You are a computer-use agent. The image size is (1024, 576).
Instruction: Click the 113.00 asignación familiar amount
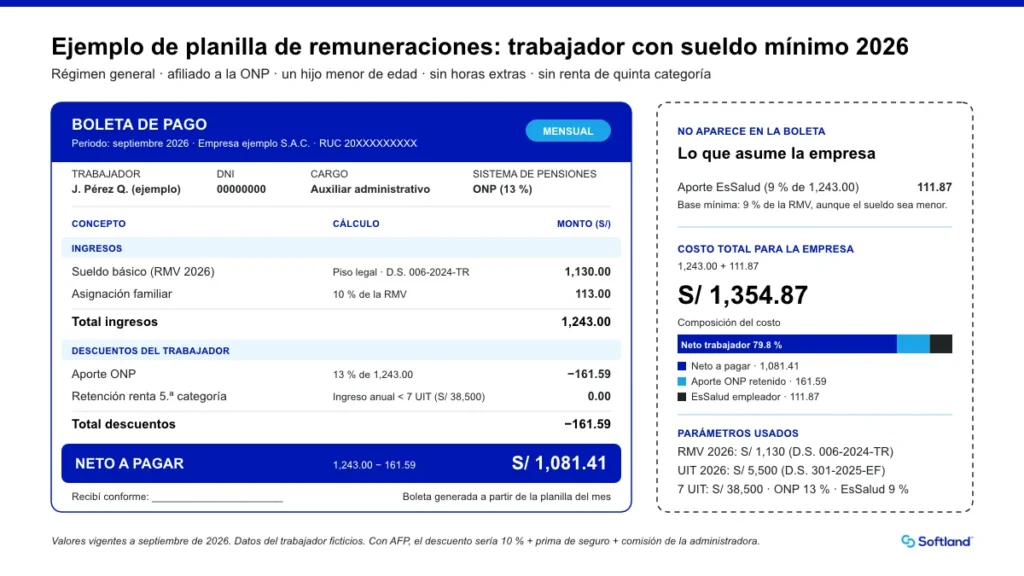tap(593, 294)
